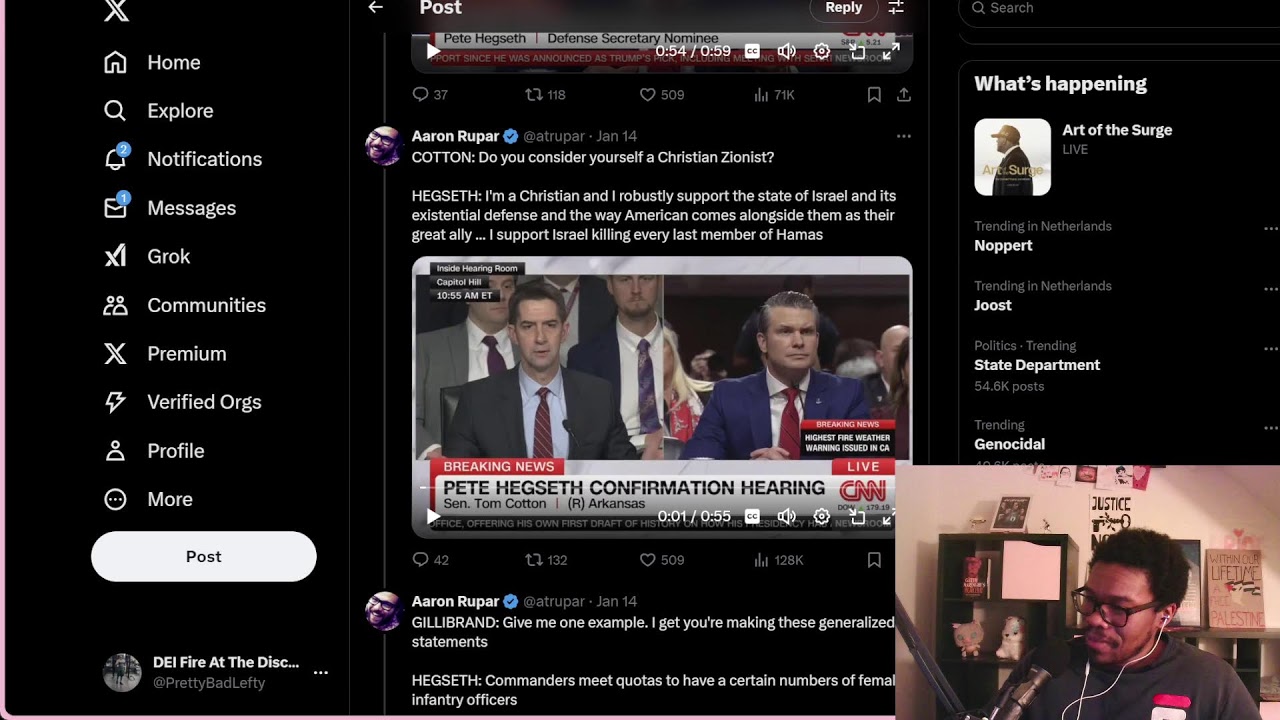Viewport: 1280px width, 720px height.
Task: Open the three-dot menu on the COTTON post
Action: [x=904, y=136]
